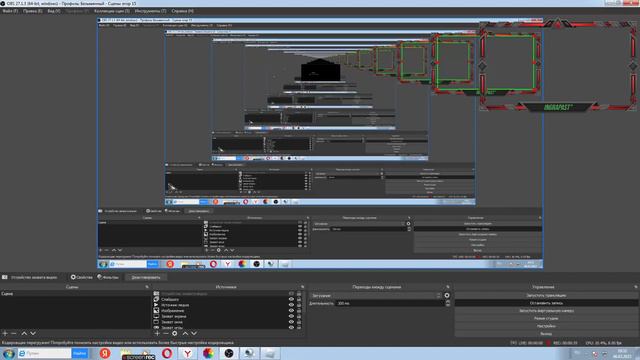
Task: Open the Справка menu
Action: click(x=182, y=11)
